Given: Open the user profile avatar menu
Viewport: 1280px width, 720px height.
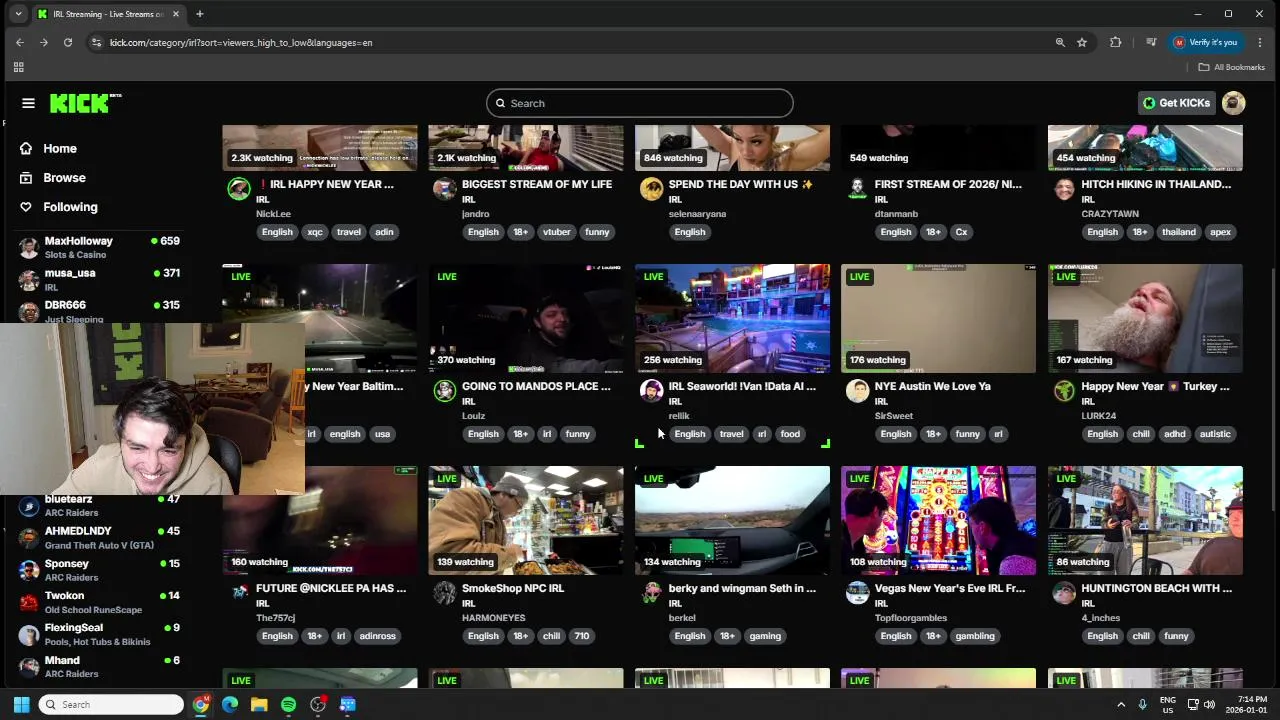Looking at the screenshot, I should (x=1234, y=103).
